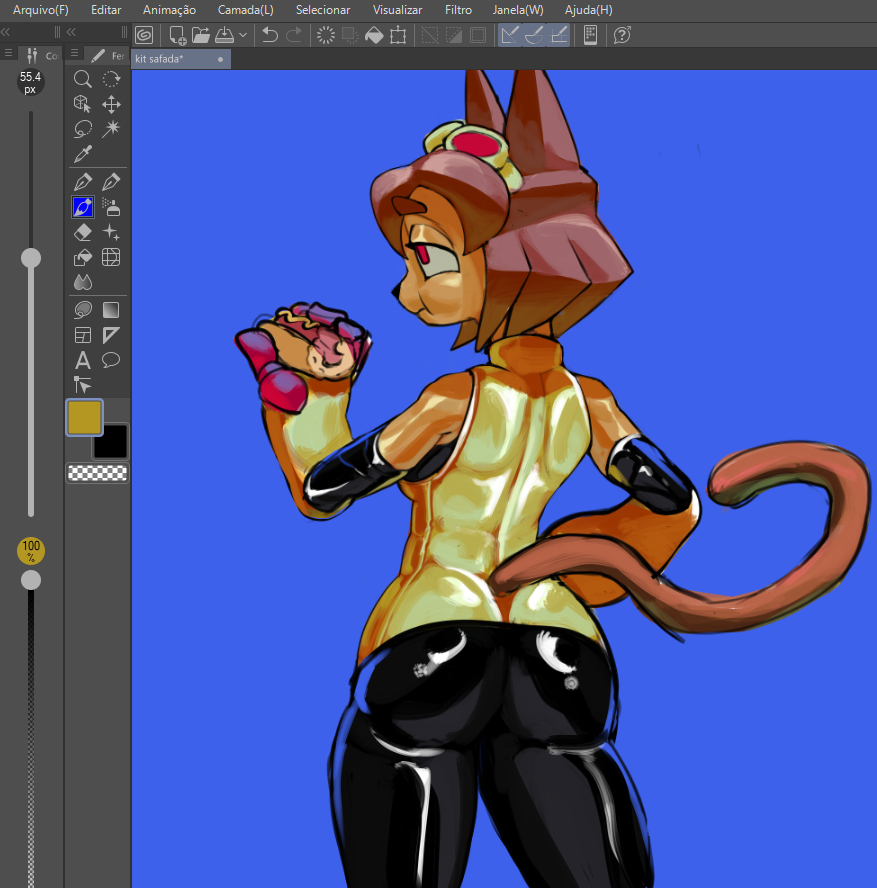Screen dimensions: 877x888
Task: Select the Ruler triangle tool
Action: [111, 335]
